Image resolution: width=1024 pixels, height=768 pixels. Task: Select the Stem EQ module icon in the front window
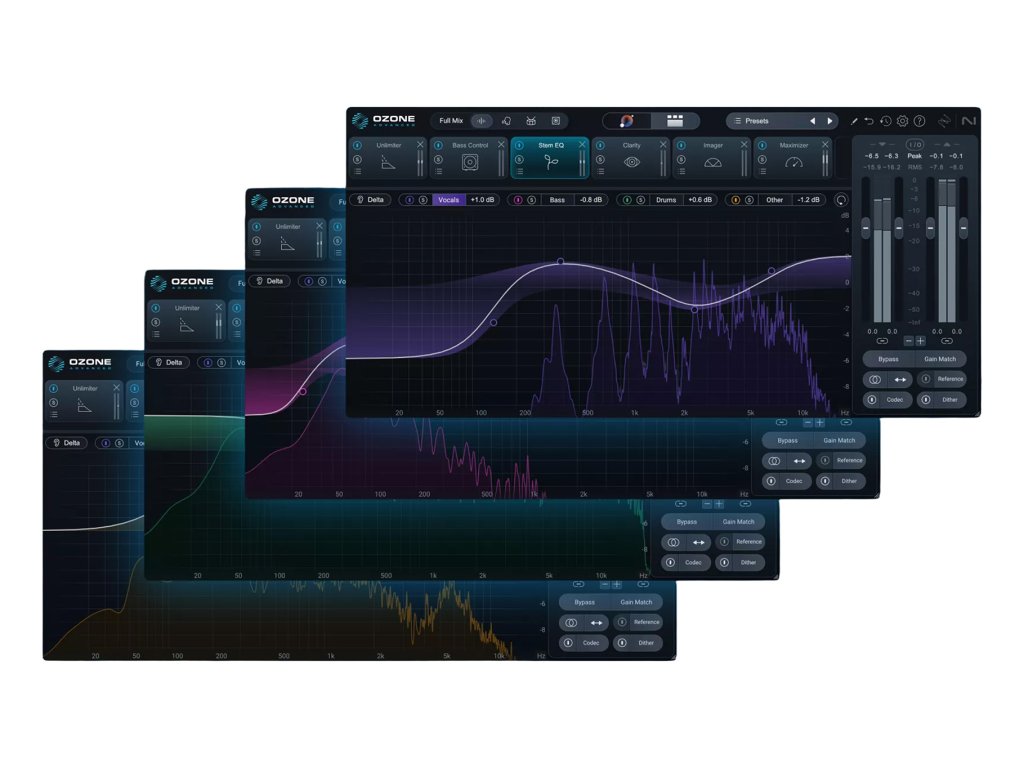(551, 163)
